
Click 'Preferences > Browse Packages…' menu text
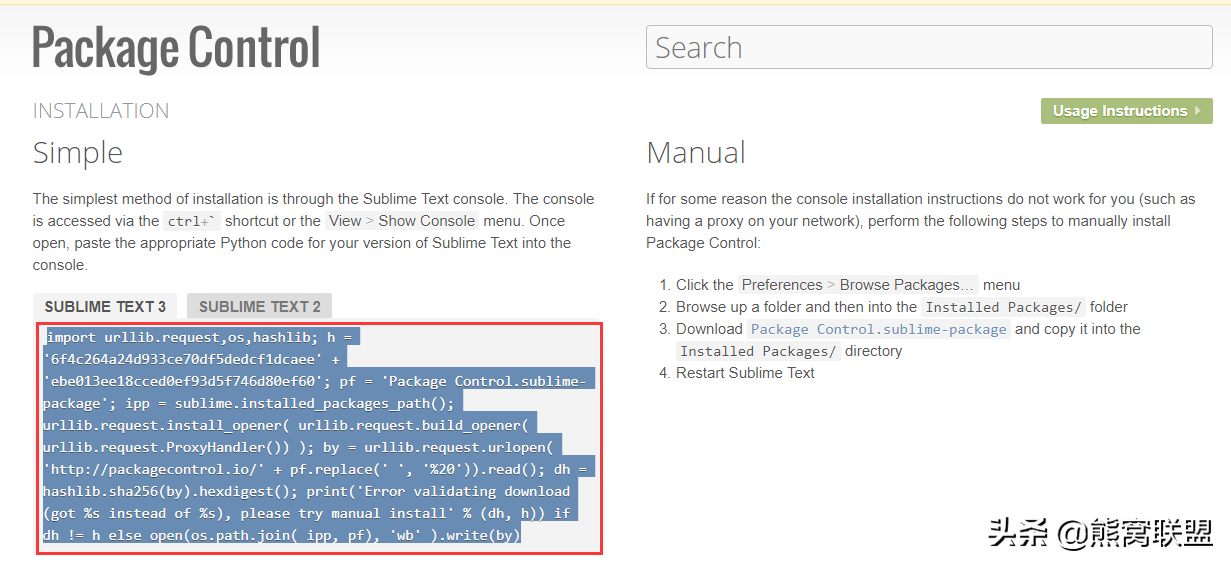(858, 285)
